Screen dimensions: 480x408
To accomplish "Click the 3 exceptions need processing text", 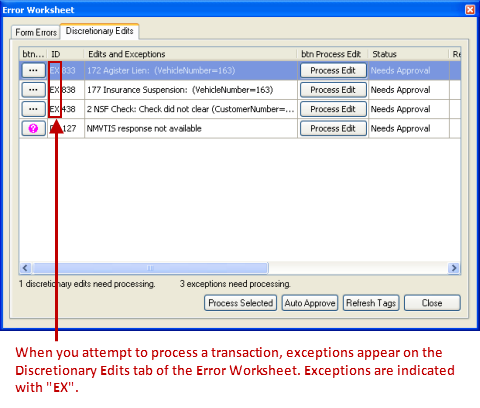I will point(235,284).
